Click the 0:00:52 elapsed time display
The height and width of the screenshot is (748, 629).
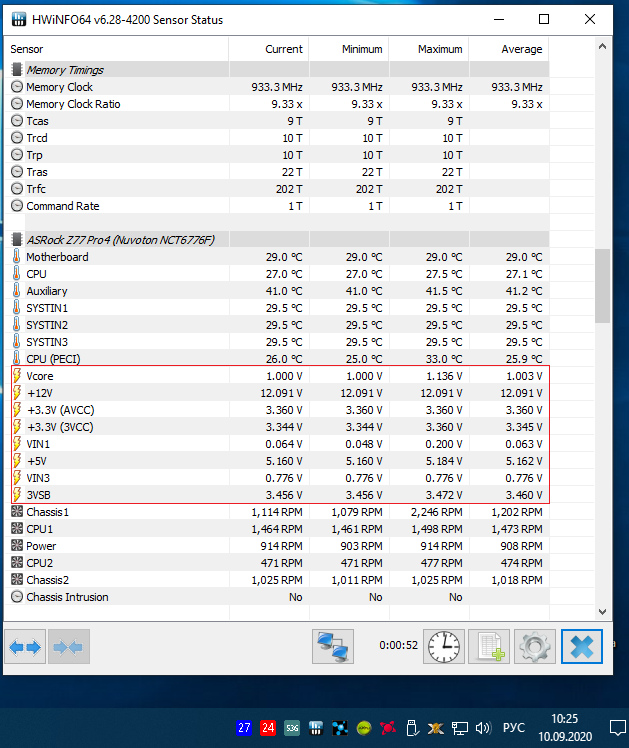pyautogui.click(x=398, y=645)
